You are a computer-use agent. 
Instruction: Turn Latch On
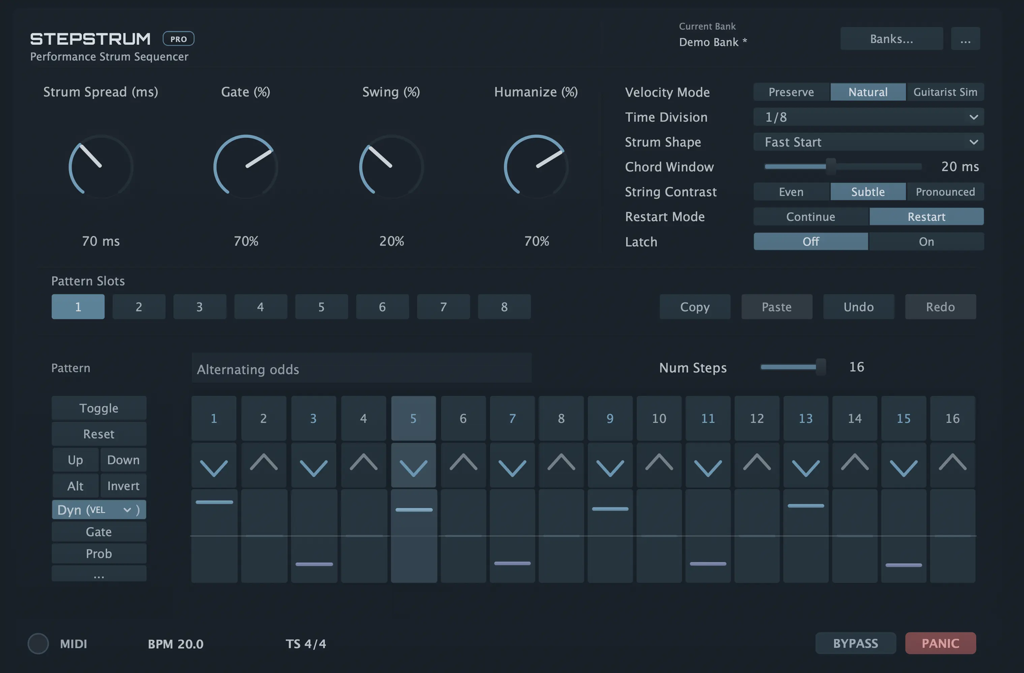[926, 242]
